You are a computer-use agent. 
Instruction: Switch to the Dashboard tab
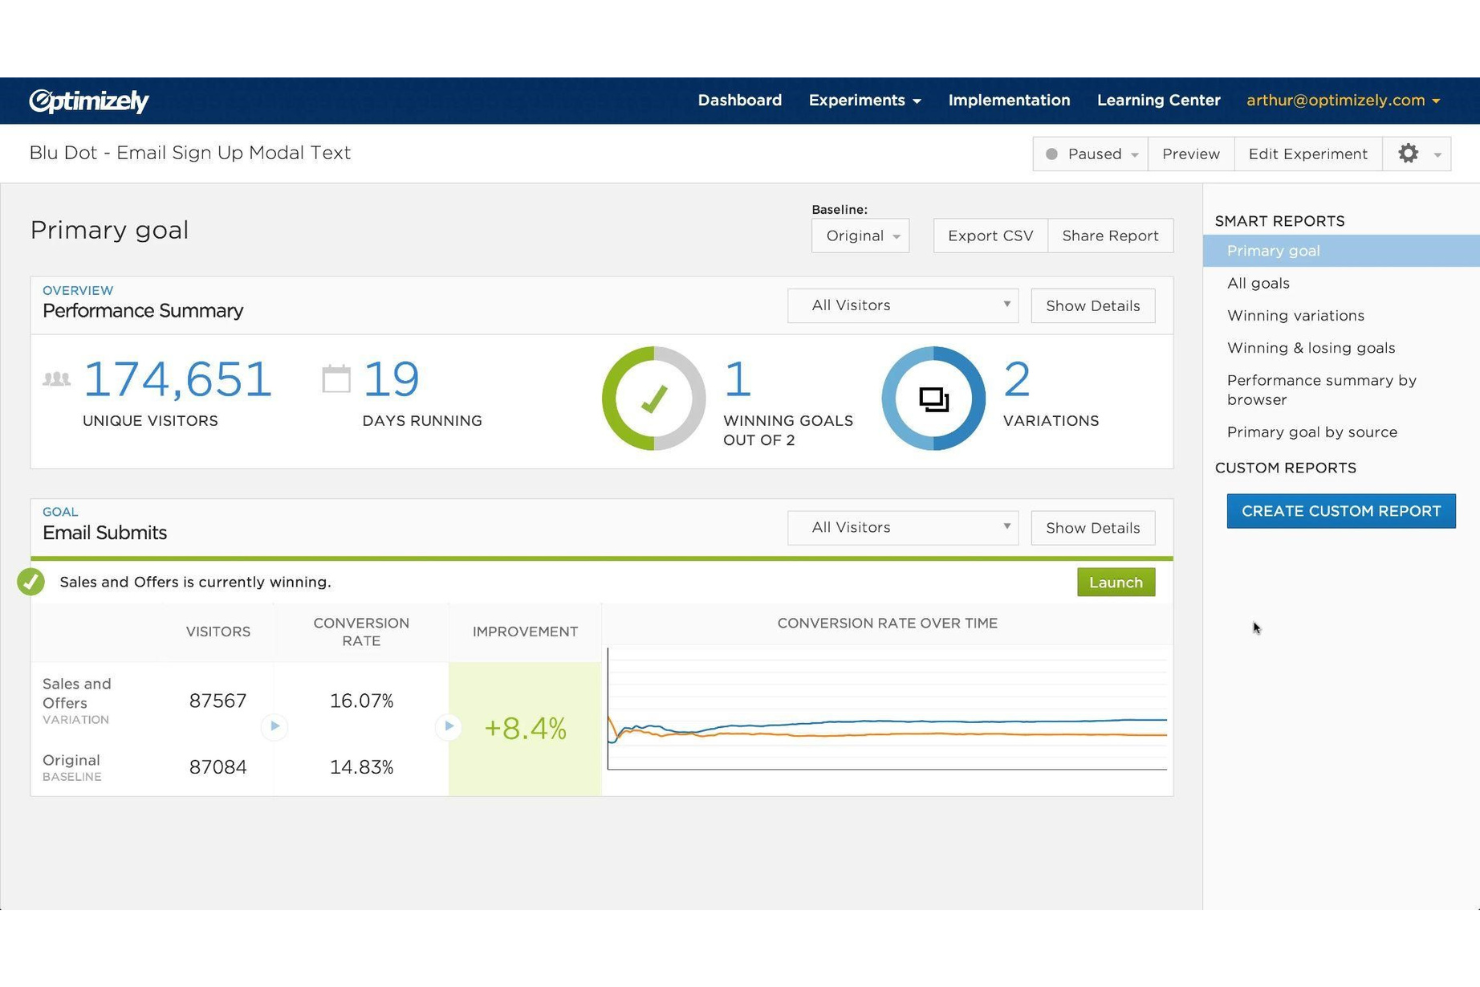740,100
